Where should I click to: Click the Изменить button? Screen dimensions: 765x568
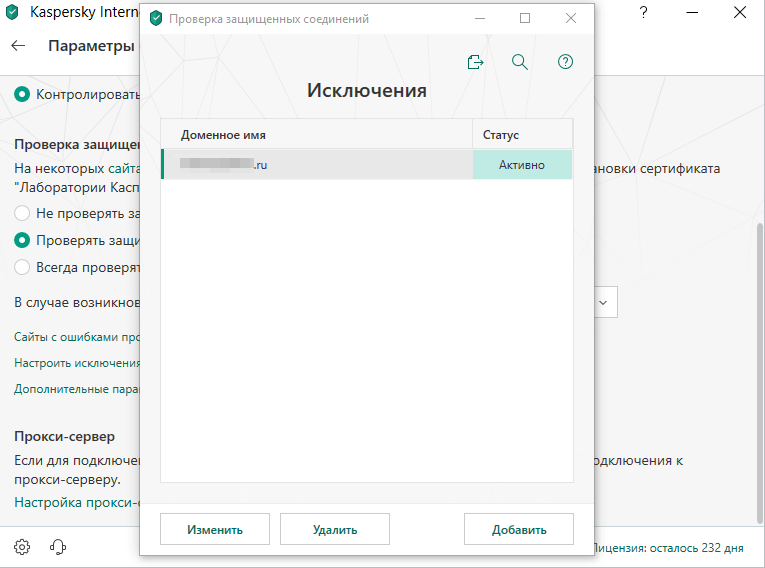(215, 529)
